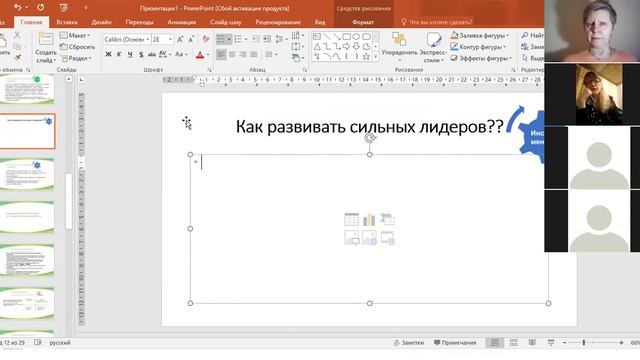The height and width of the screenshot is (360, 640).
Task: Click the Сбросить reset slide button
Action: tap(78, 47)
